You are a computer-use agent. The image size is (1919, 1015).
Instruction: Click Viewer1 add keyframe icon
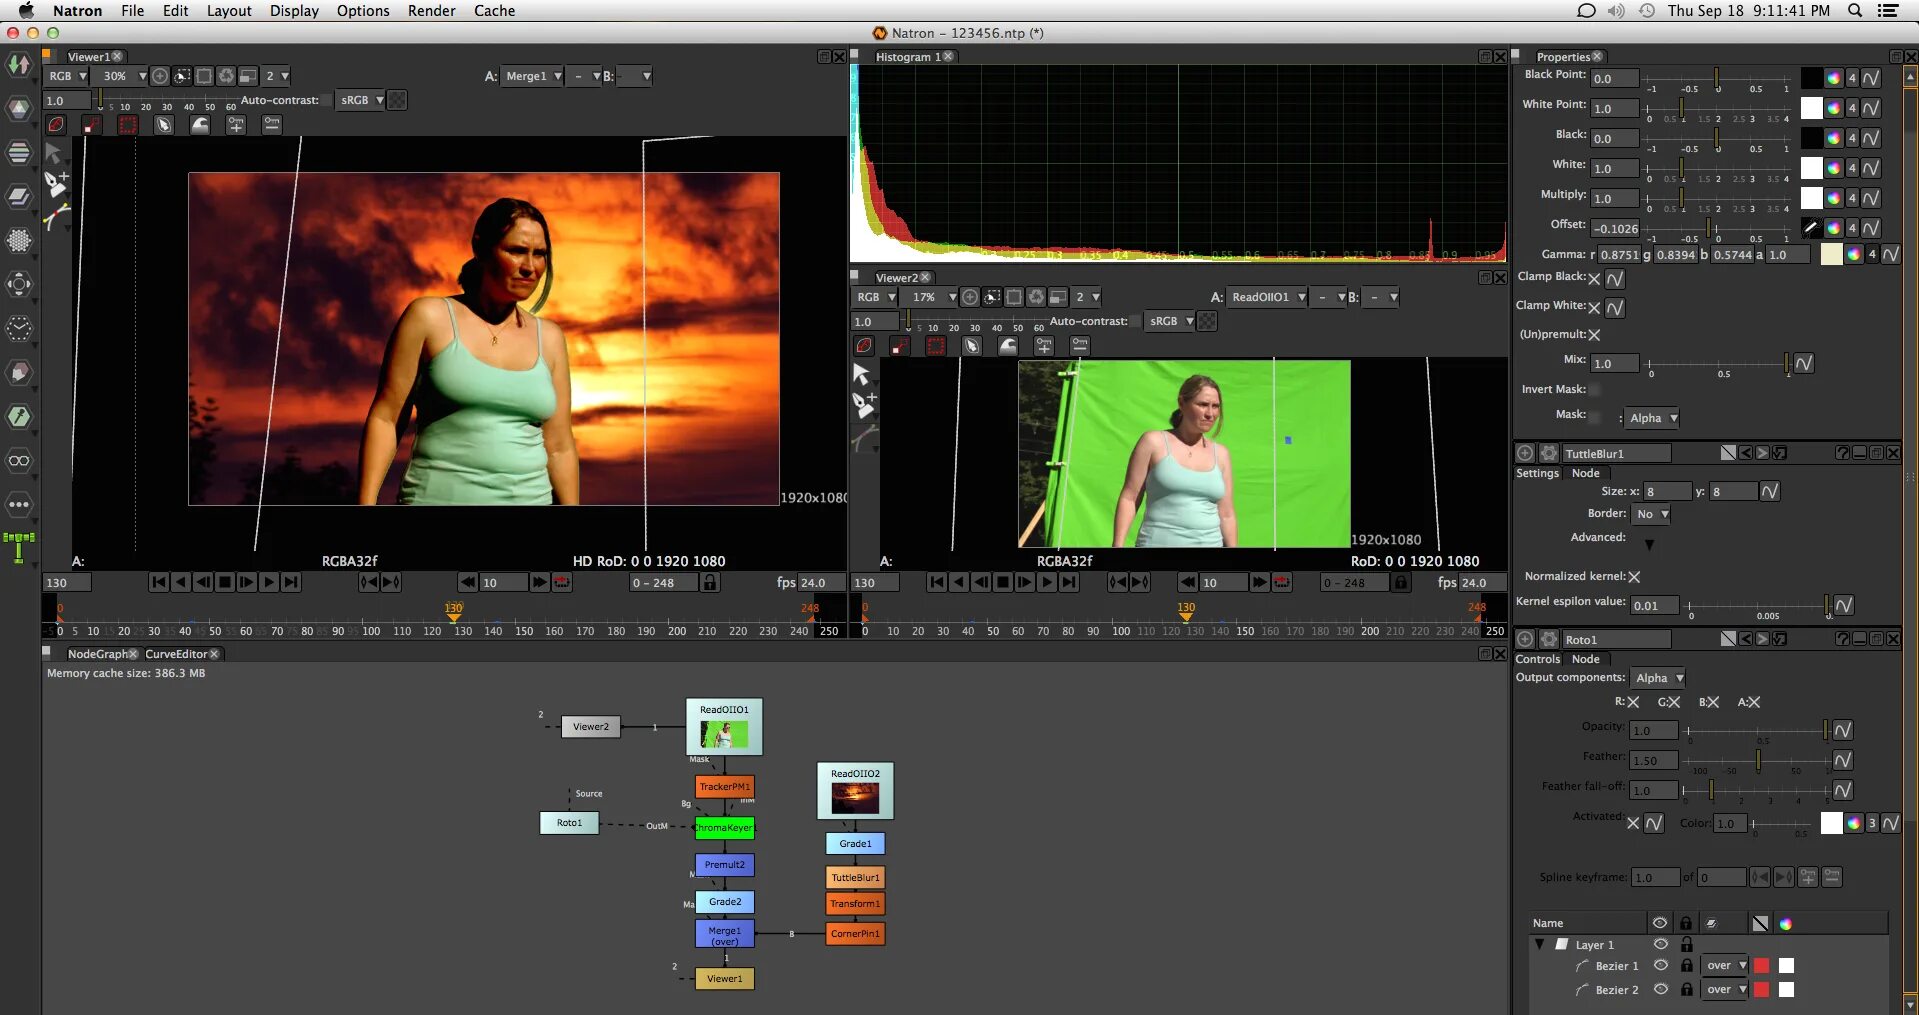[236, 125]
